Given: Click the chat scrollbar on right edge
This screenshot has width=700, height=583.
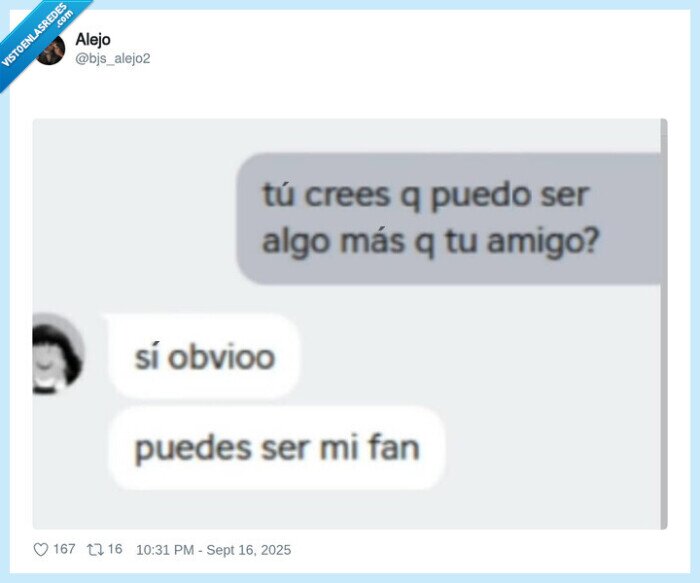Looking at the screenshot, I should click(x=664, y=324).
